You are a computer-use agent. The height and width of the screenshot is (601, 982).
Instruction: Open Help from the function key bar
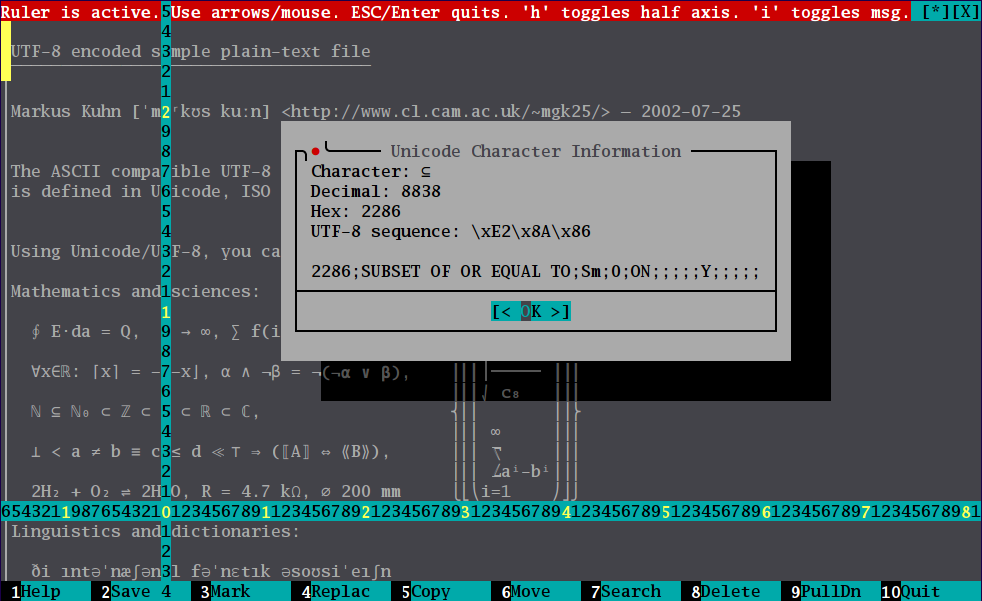(x=41, y=592)
